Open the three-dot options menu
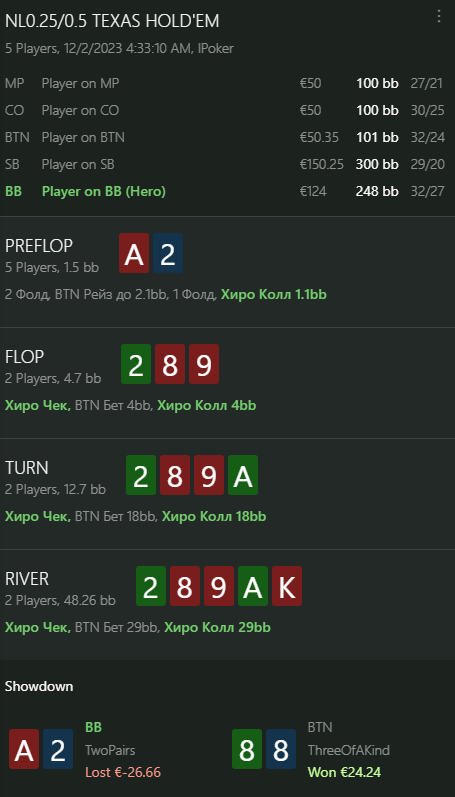 pos(439,16)
